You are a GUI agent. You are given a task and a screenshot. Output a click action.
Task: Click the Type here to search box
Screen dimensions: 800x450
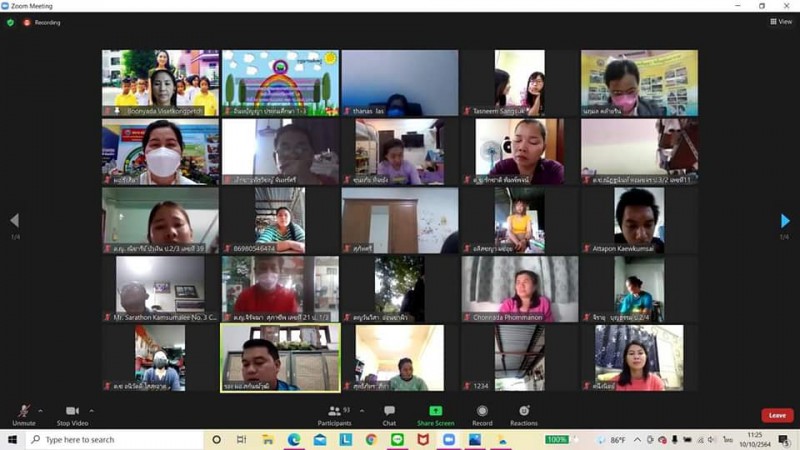(114, 439)
